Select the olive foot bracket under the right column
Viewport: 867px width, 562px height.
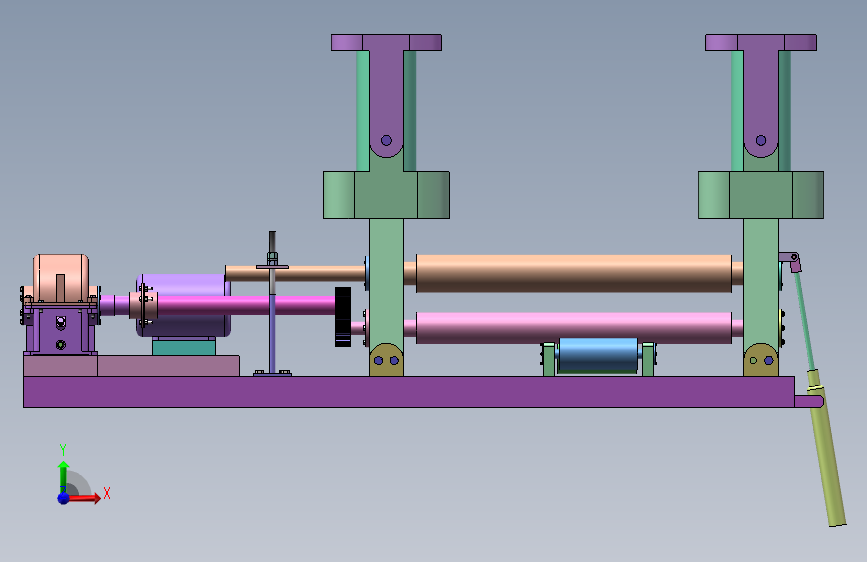[761, 360]
